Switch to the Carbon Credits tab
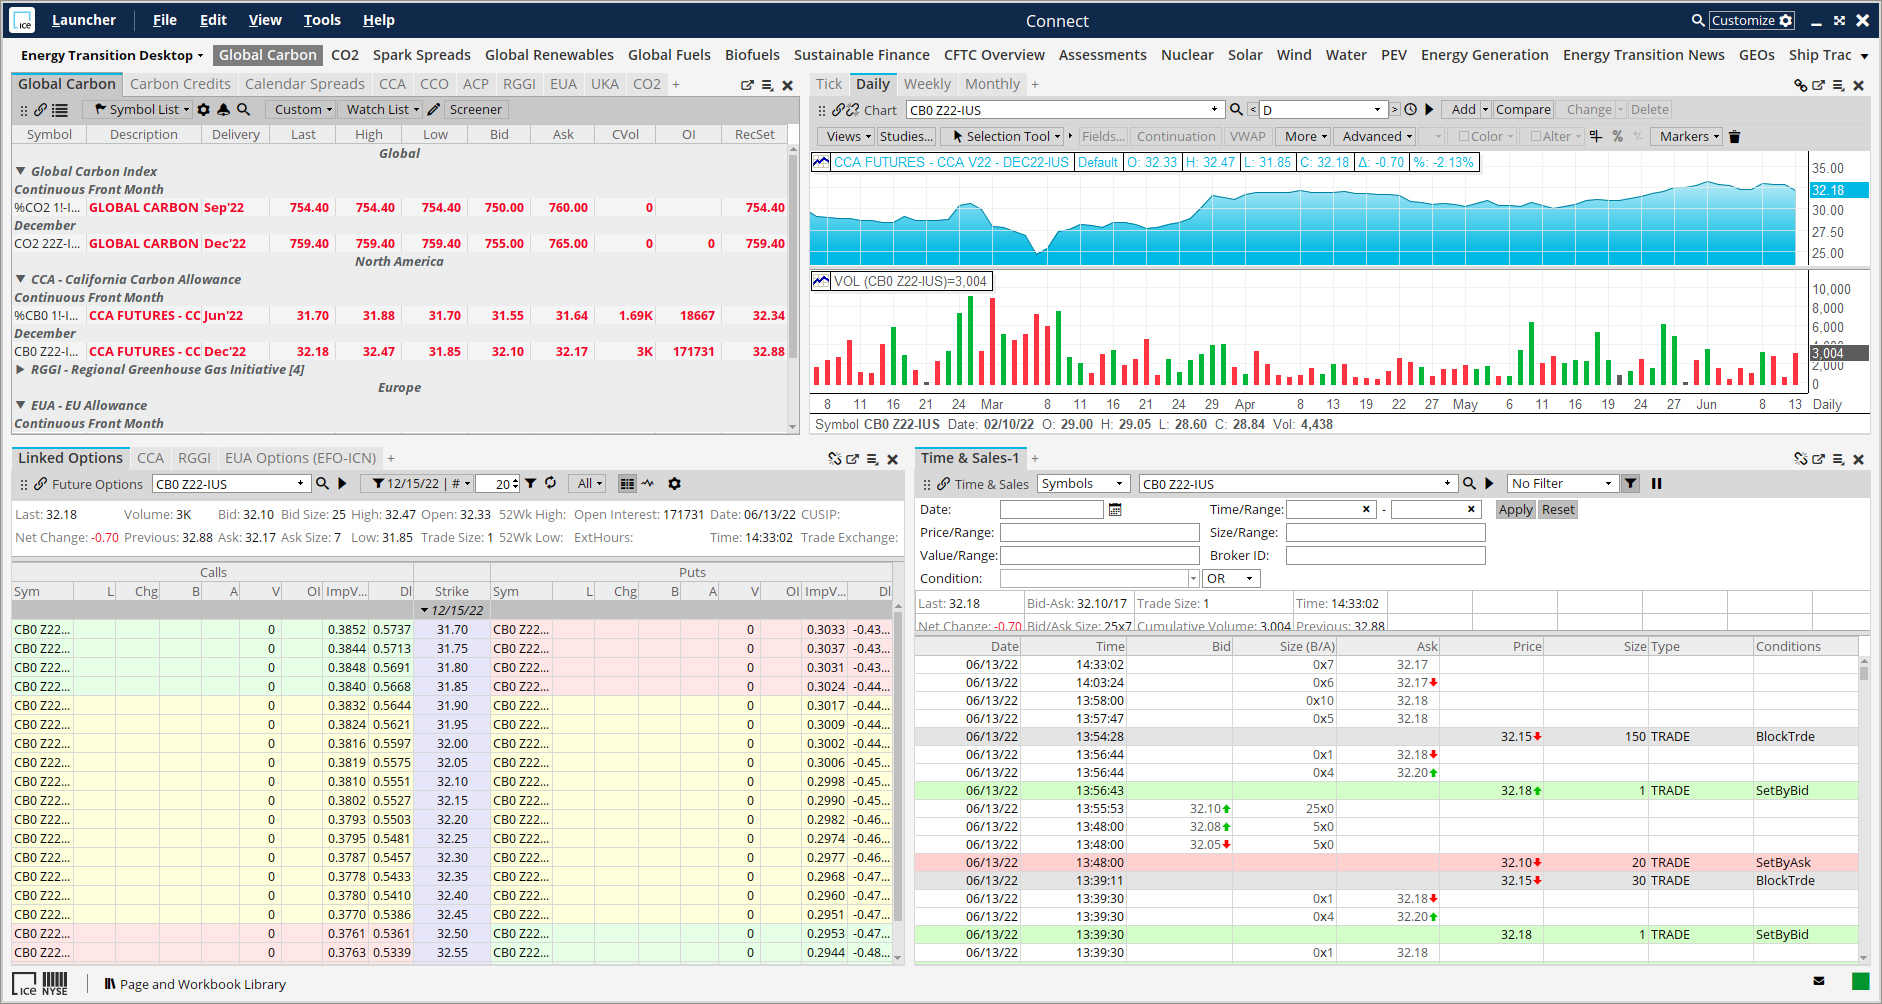Image resolution: width=1882 pixels, height=1004 pixels. point(180,84)
